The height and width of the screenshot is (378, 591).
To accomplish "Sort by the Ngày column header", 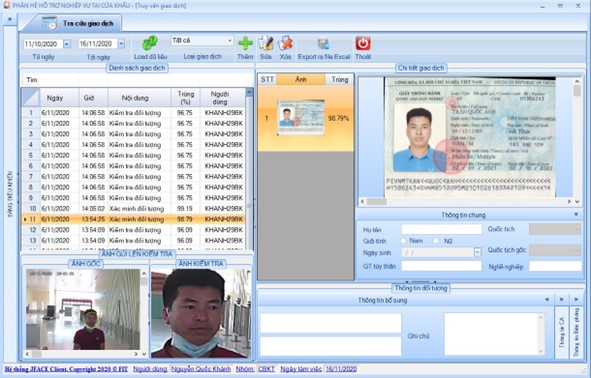I will coord(55,98).
